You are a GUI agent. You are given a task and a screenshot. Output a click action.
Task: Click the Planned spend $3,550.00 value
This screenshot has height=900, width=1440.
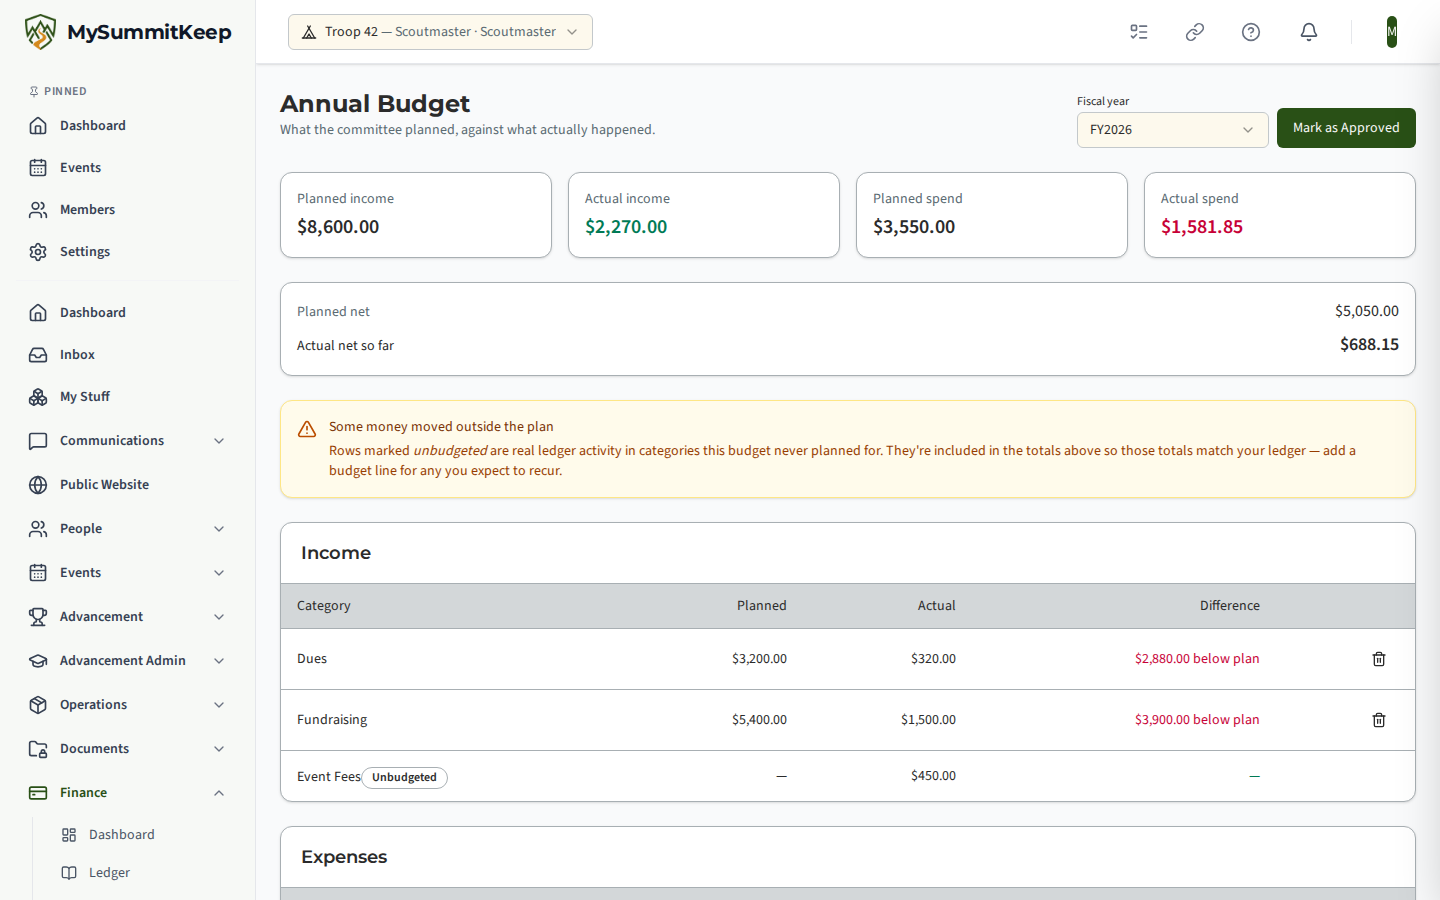(914, 227)
